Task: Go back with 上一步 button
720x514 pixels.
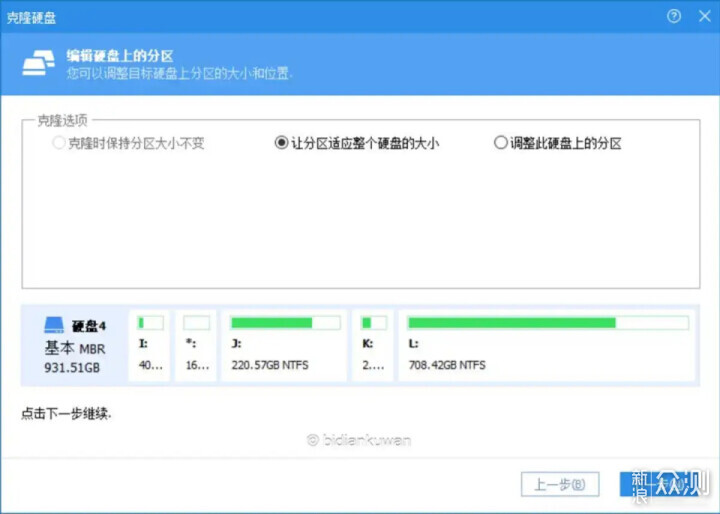Action: click(560, 484)
